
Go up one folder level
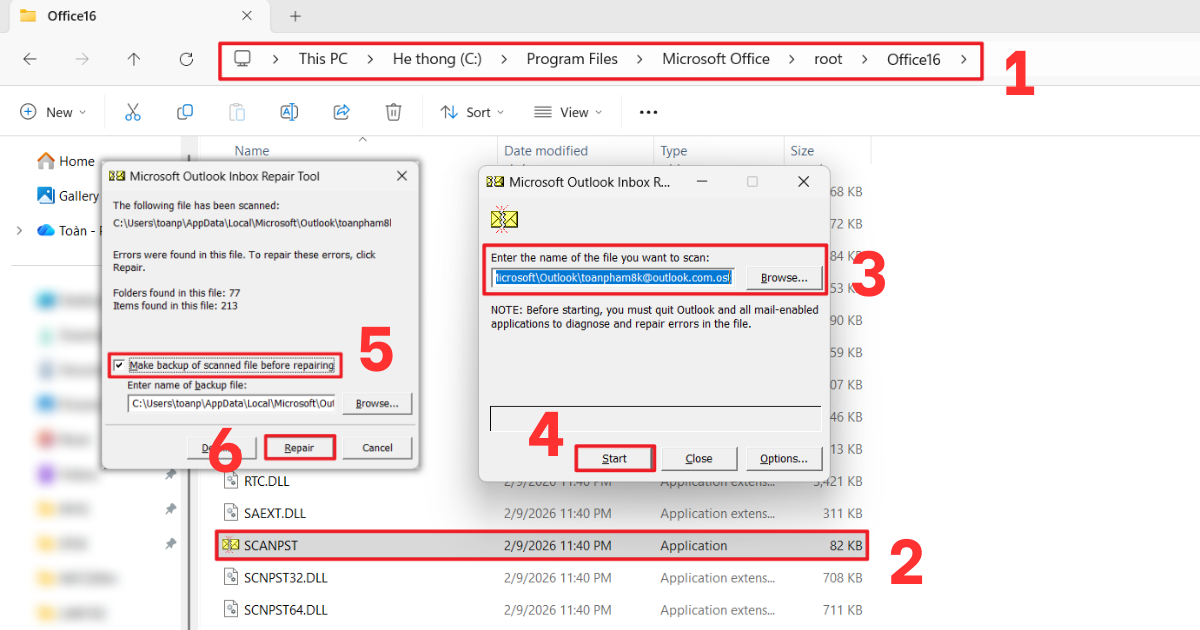134,59
